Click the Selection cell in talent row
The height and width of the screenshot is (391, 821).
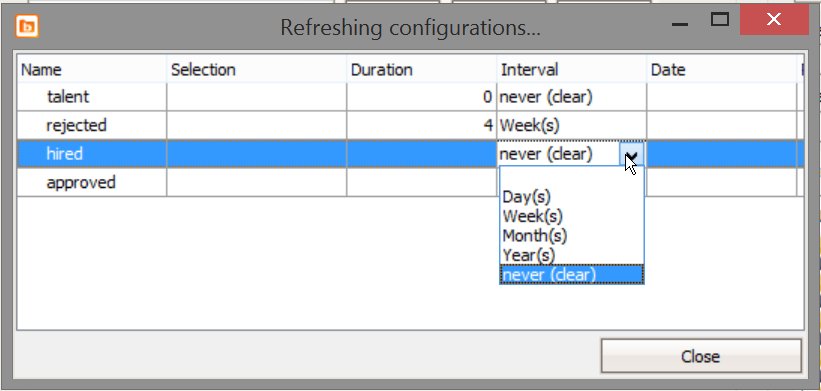(x=257, y=97)
